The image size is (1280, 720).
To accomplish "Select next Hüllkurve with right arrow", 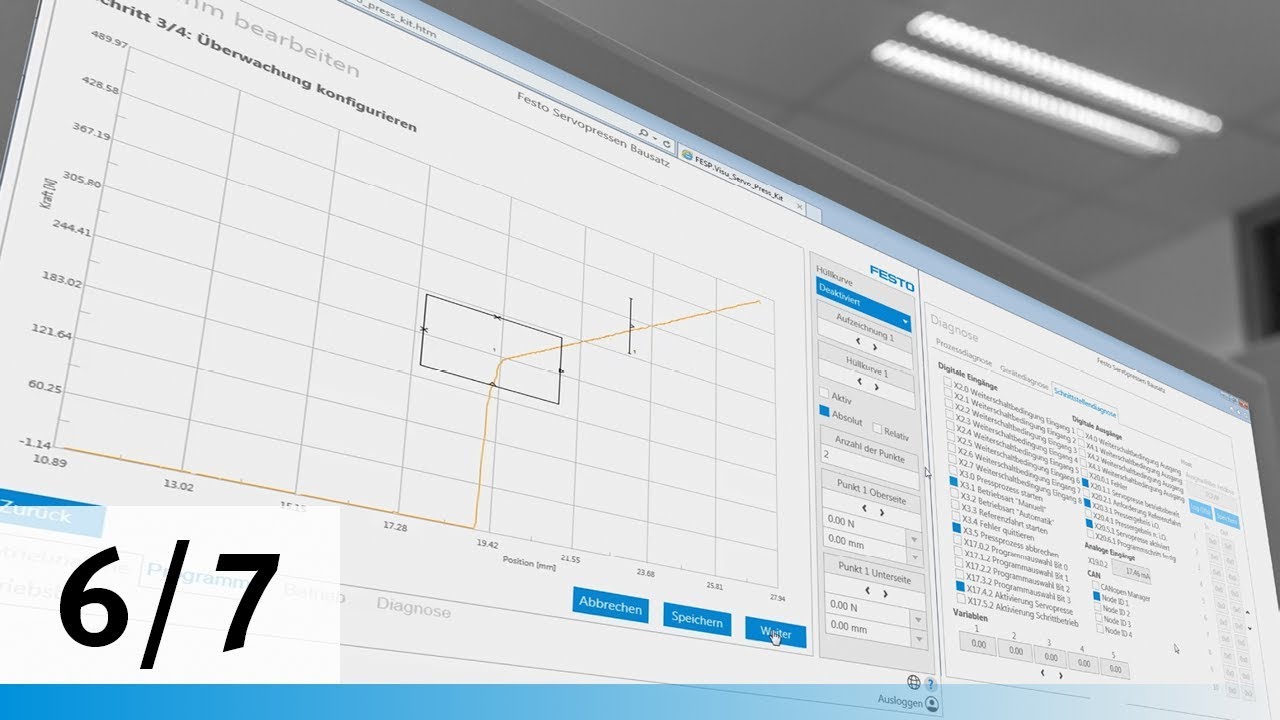I will coord(877,386).
